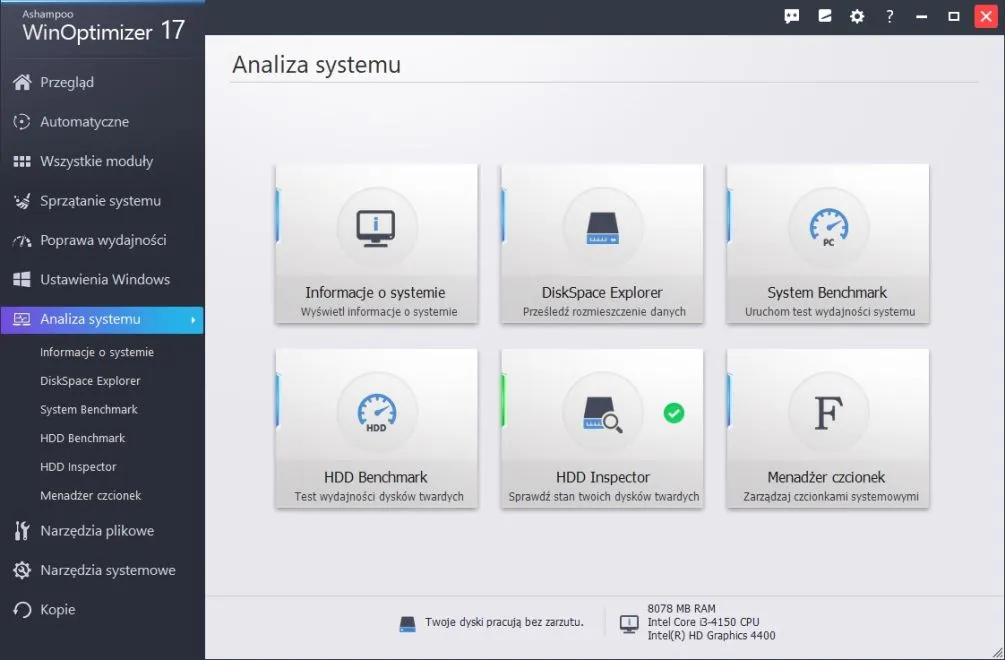Open Menadżer czcionek letter F icon
1005x660 pixels.
[826, 412]
